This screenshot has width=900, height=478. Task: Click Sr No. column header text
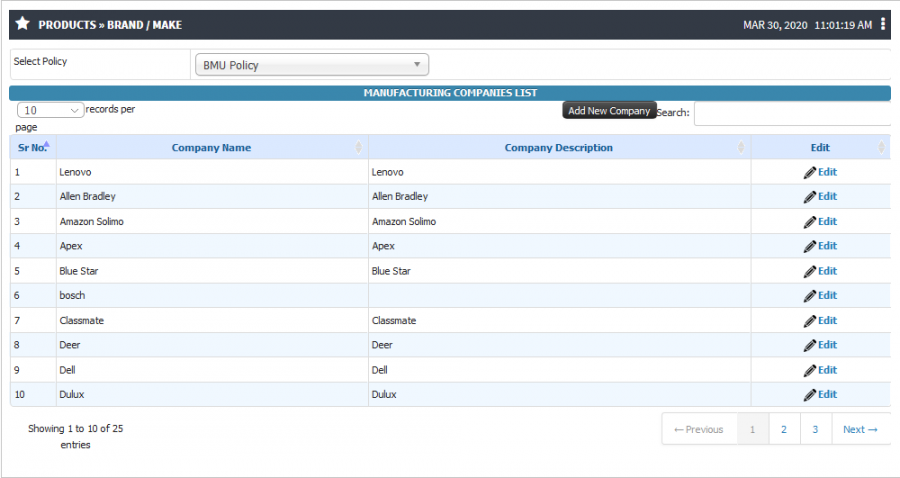pyautogui.click(x=32, y=147)
